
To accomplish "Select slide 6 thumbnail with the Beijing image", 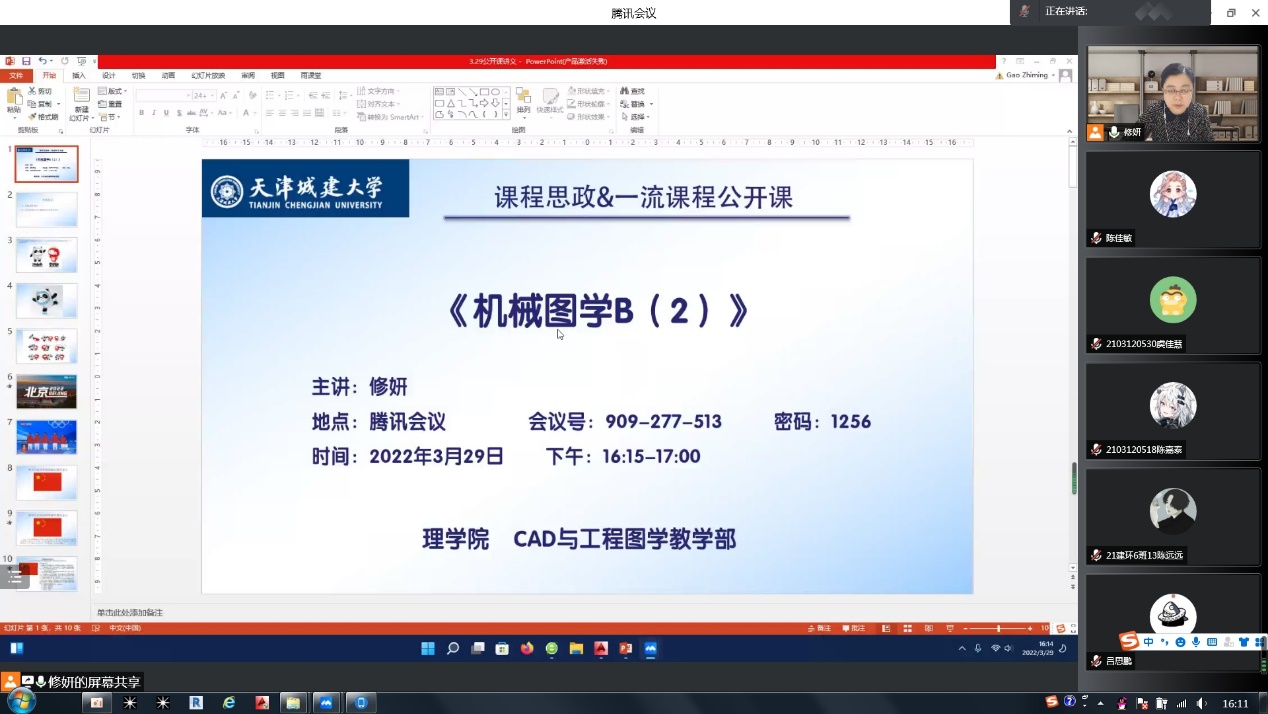I will (x=46, y=391).
